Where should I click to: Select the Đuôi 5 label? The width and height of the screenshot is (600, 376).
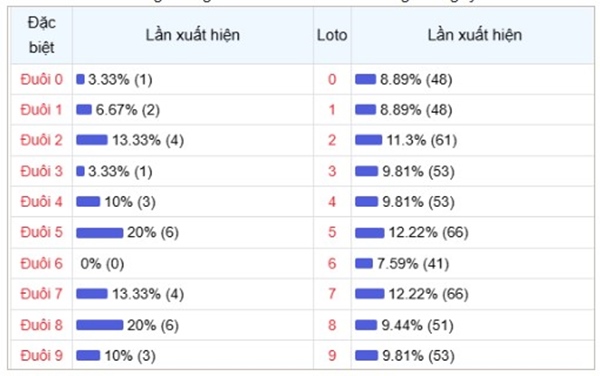[41, 232]
